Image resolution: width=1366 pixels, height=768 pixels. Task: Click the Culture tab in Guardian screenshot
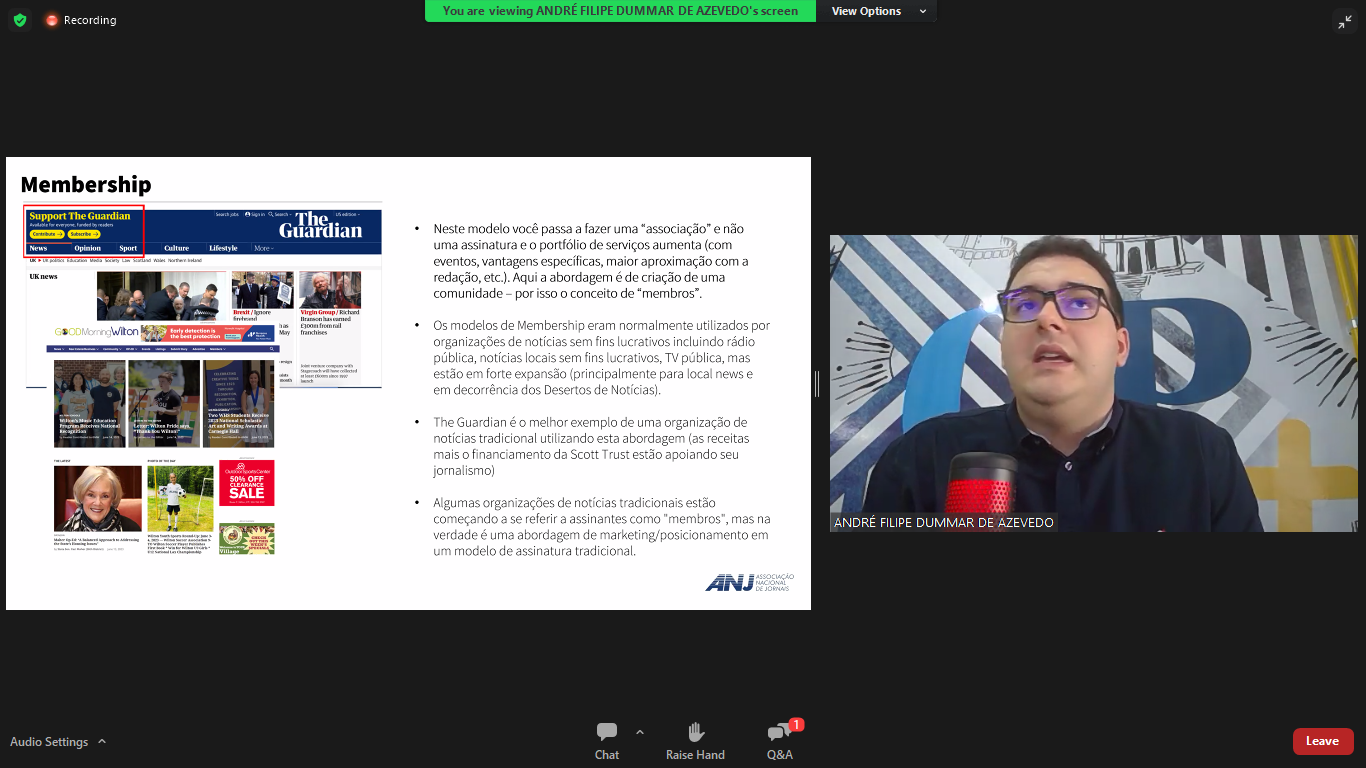pos(176,248)
